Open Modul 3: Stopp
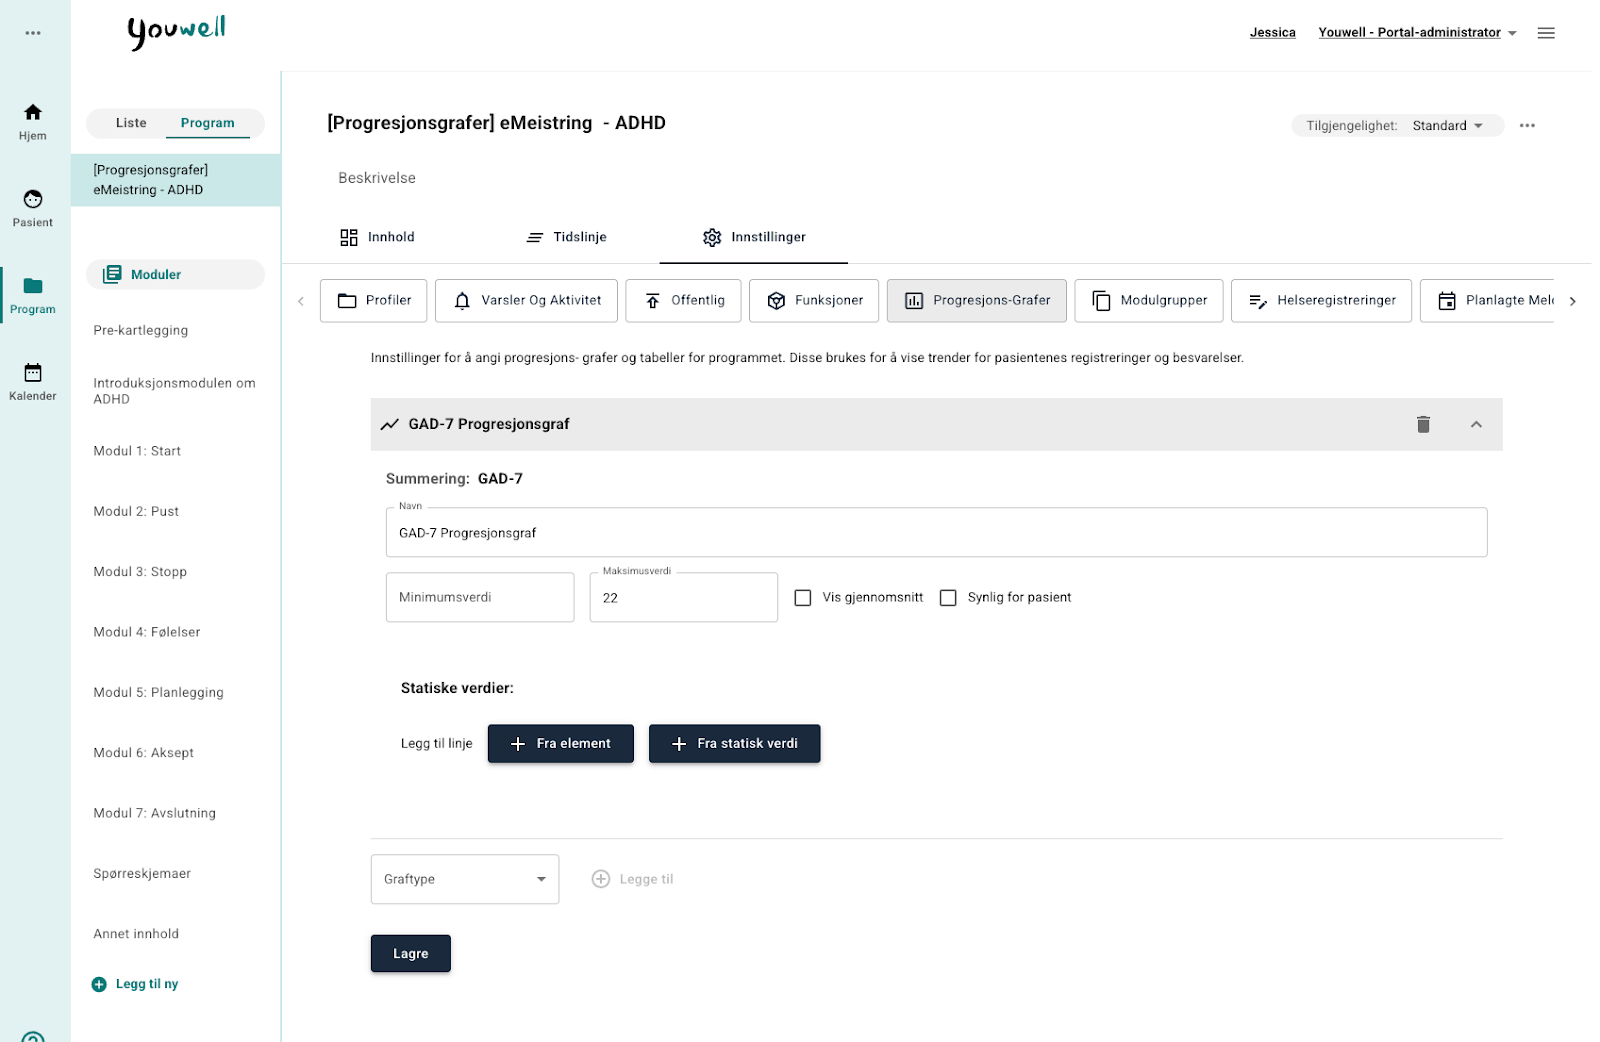This screenshot has height=1042, width=1600. 140,572
